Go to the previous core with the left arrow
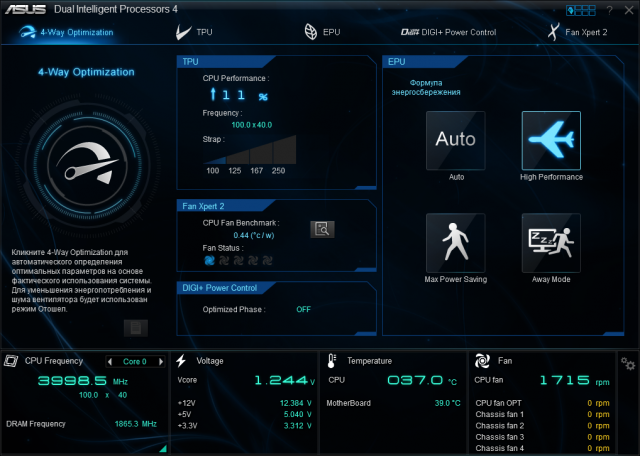Viewport: 640px width, 456px height. (x=109, y=361)
